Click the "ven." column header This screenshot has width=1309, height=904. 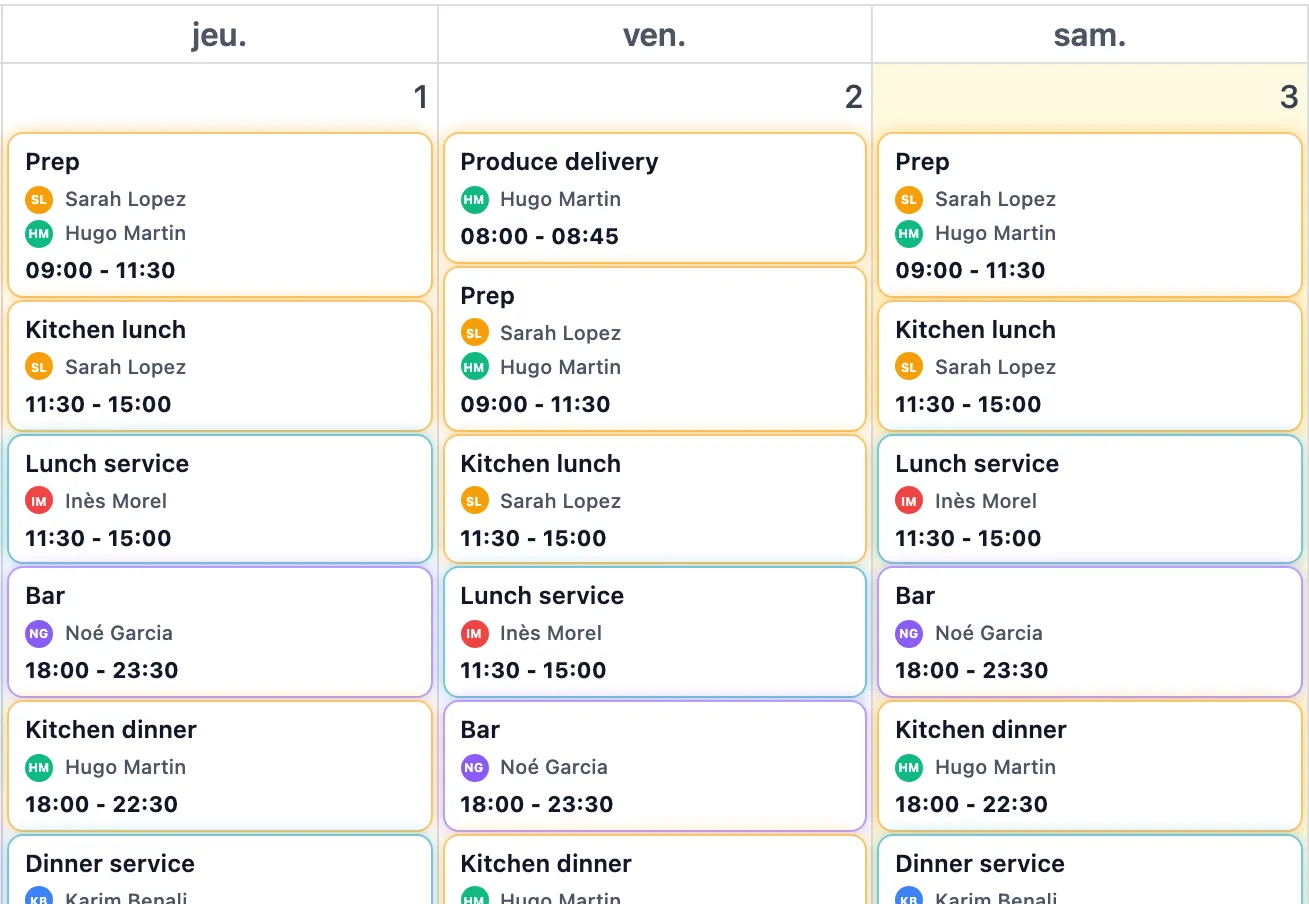point(655,36)
